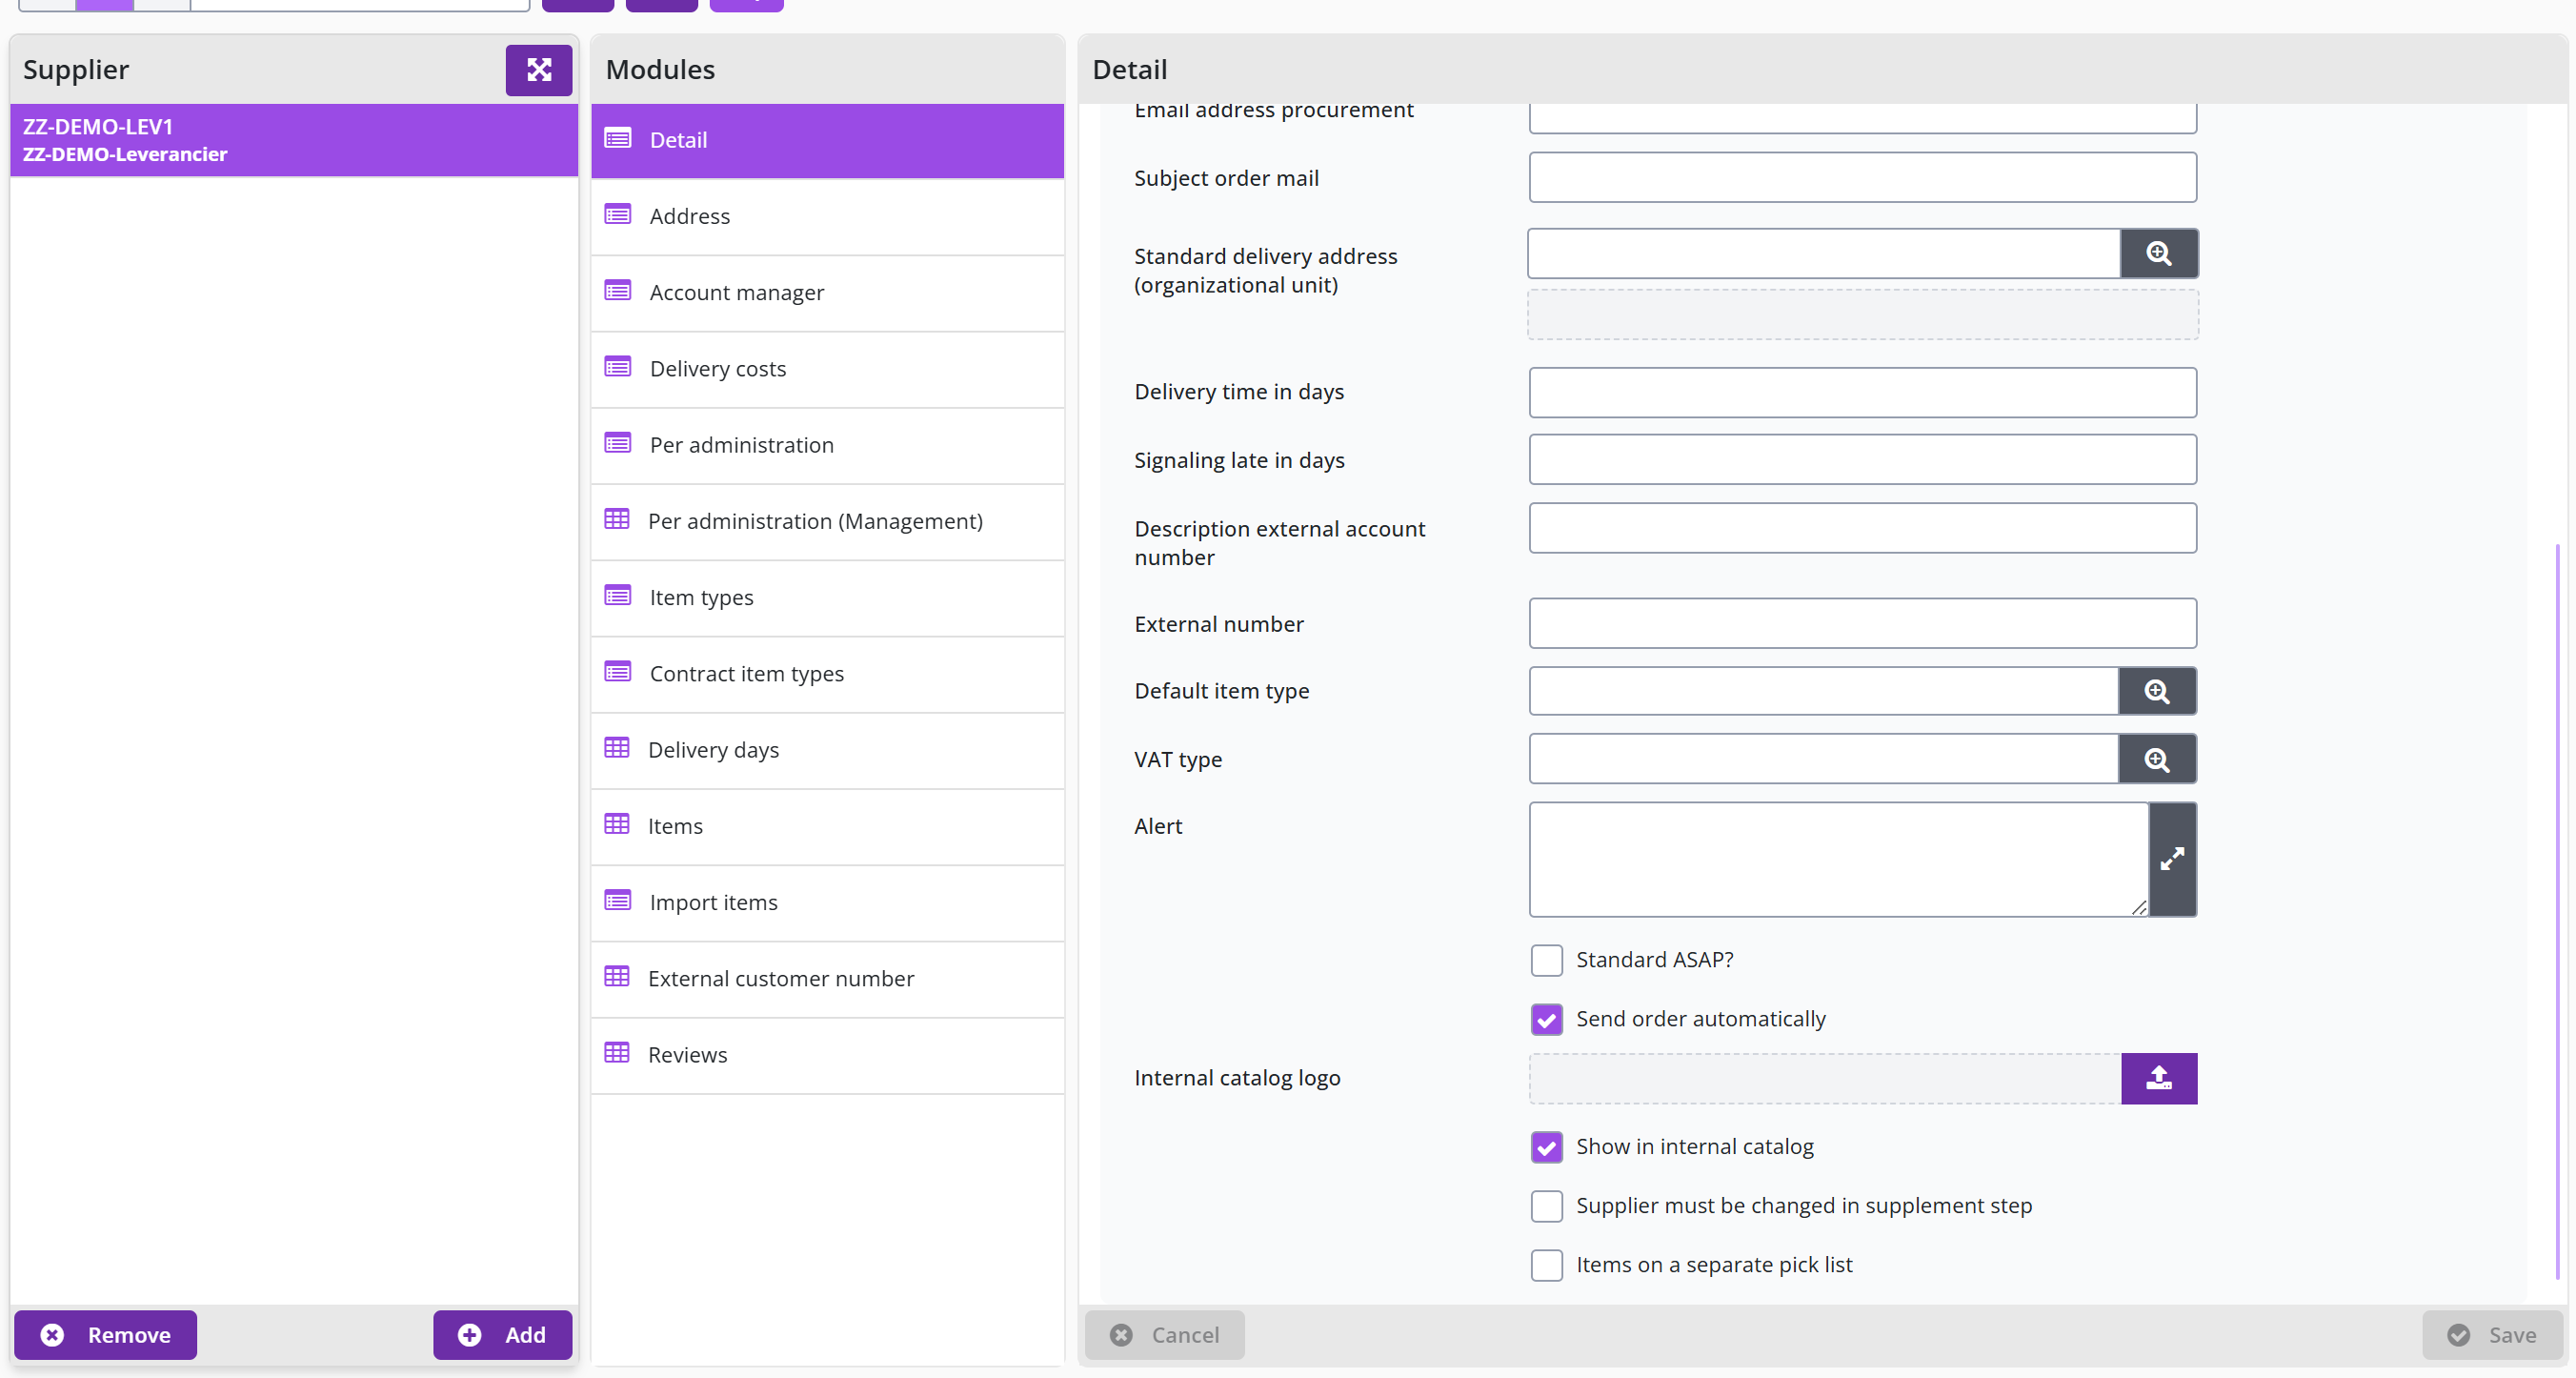
Task: Toggle Items on a separate pick list
Action: pos(1546,1265)
